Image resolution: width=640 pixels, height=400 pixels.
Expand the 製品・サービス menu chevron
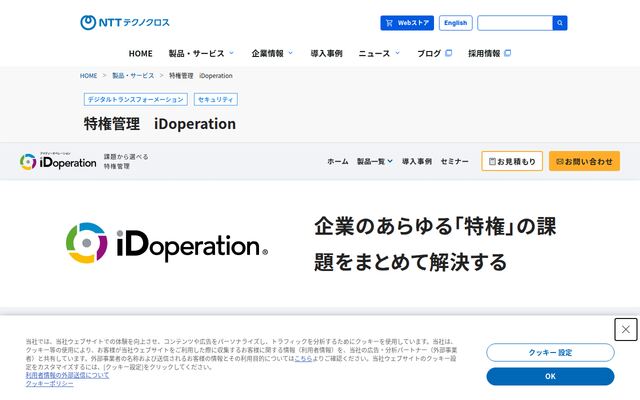click(231, 53)
